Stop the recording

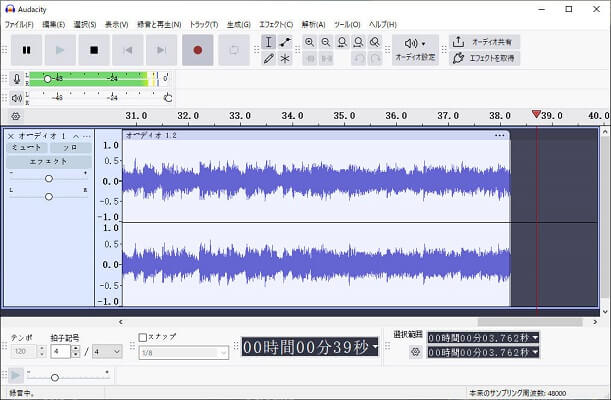(94, 50)
